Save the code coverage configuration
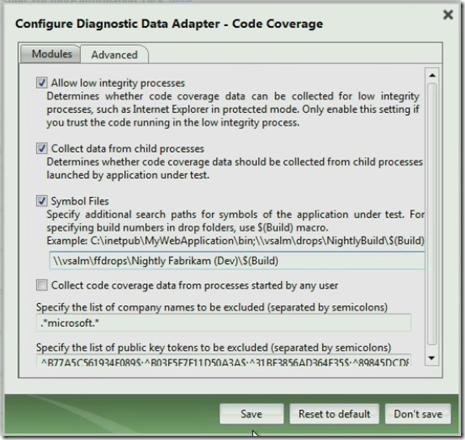465x440 pixels. 251,414
